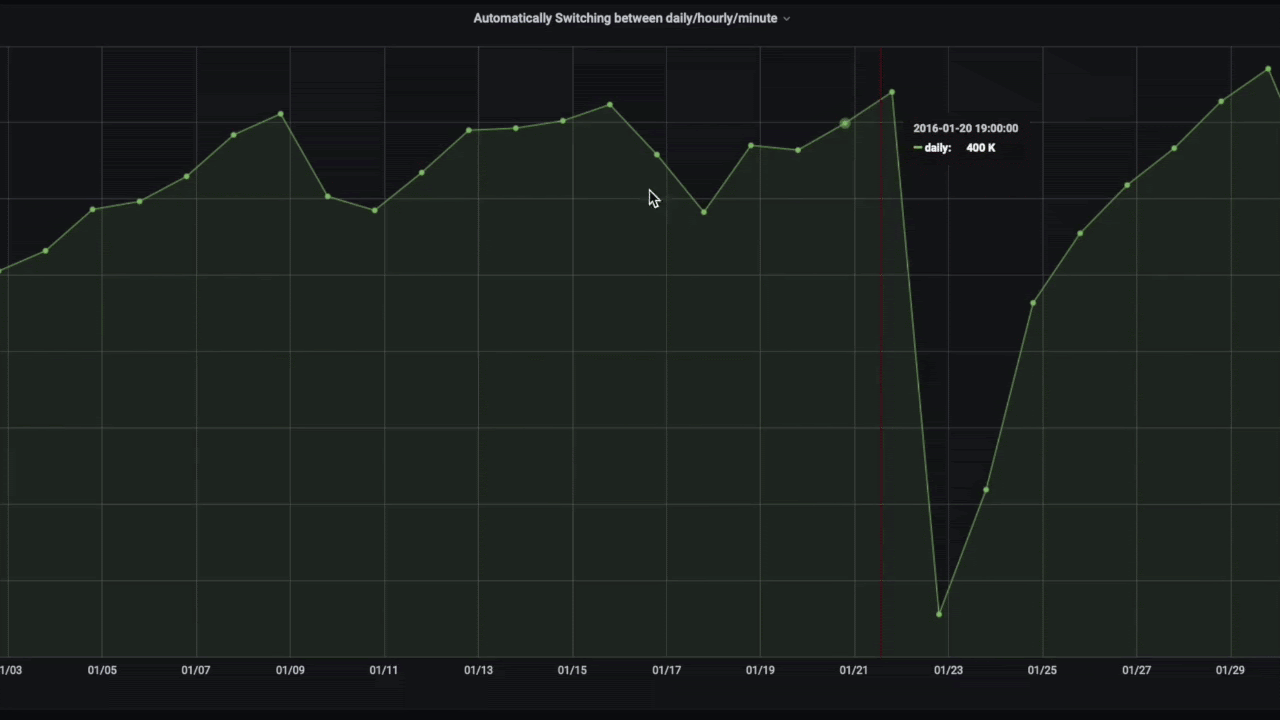Open the panel title dropdown menu
This screenshot has height=720, width=1280.
pyautogui.click(x=625, y=18)
